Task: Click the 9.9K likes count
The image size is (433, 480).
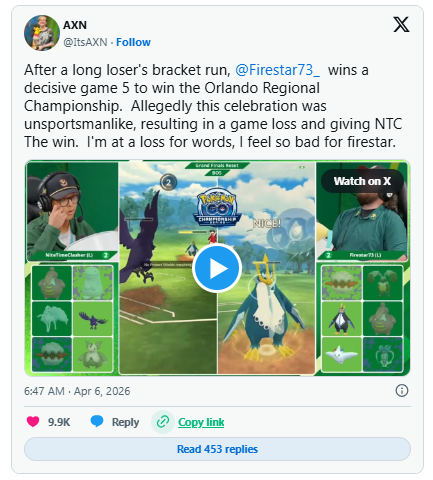Action: pos(59,422)
